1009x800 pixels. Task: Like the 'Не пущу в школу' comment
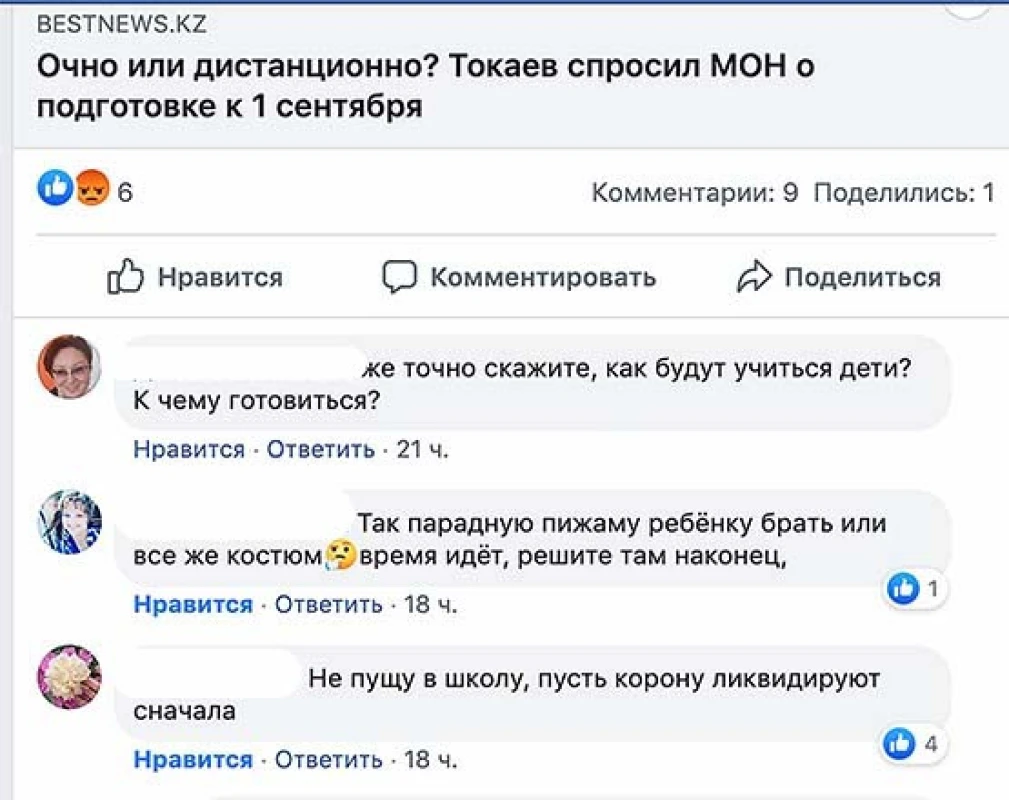pos(193,760)
